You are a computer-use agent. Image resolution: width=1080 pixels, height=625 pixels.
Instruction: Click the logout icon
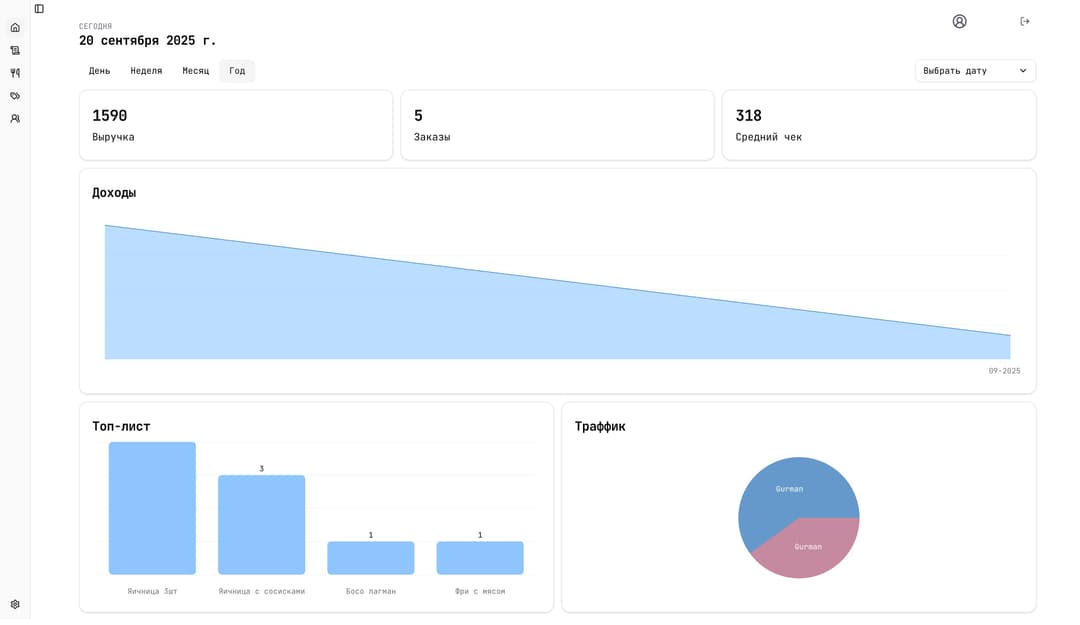(1024, 21)
